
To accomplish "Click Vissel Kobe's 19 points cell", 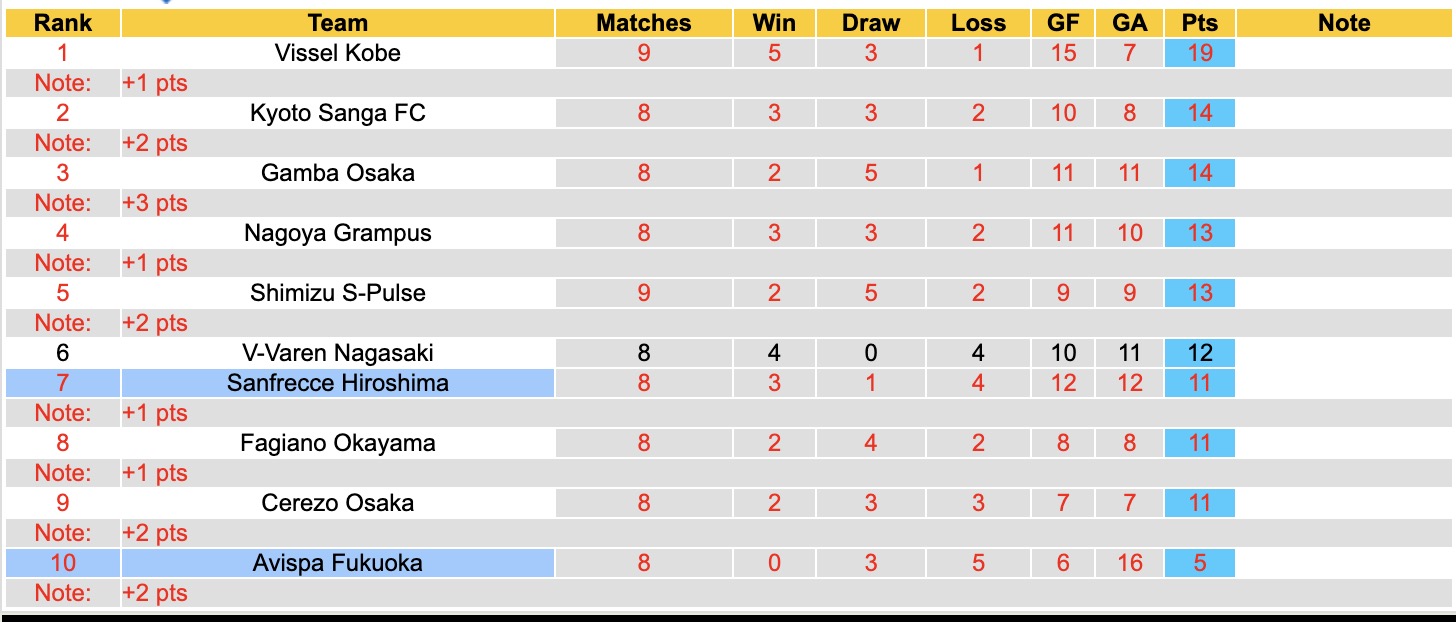I will coord(1200,53).
